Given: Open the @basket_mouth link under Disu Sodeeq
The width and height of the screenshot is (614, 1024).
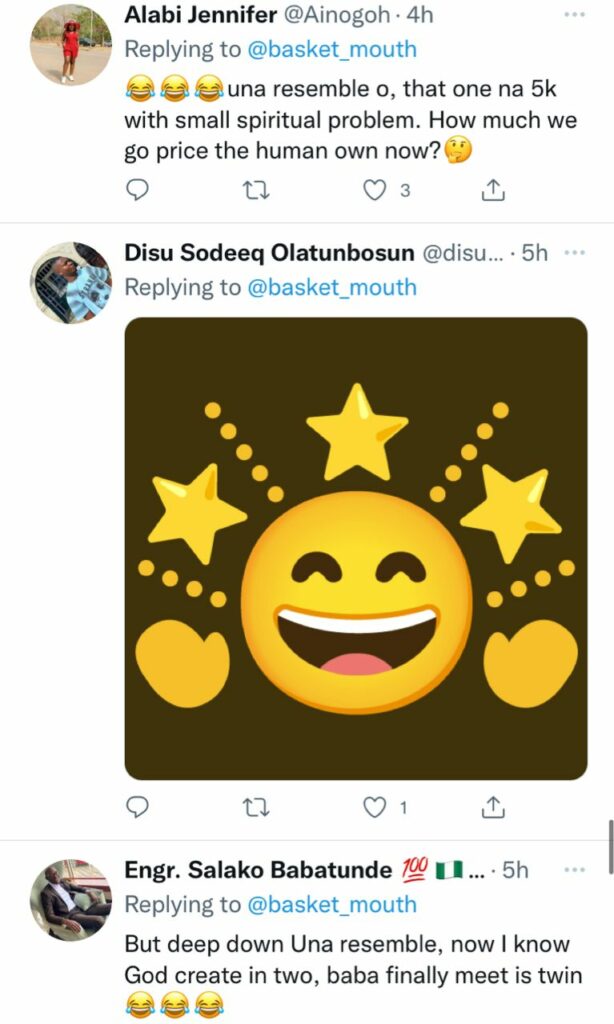Looking at the screenshot, I should [x=332, y=287].
